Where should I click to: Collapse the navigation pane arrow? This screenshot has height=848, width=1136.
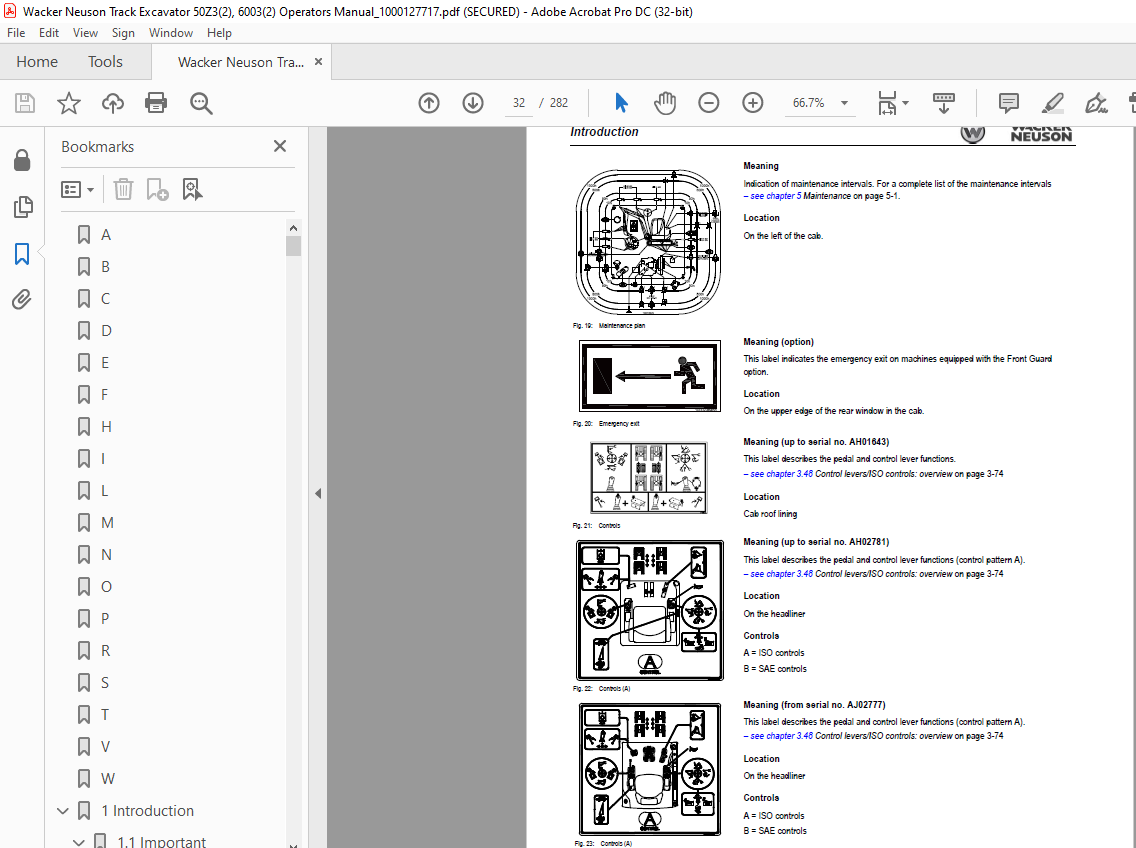tap(318, 494)
